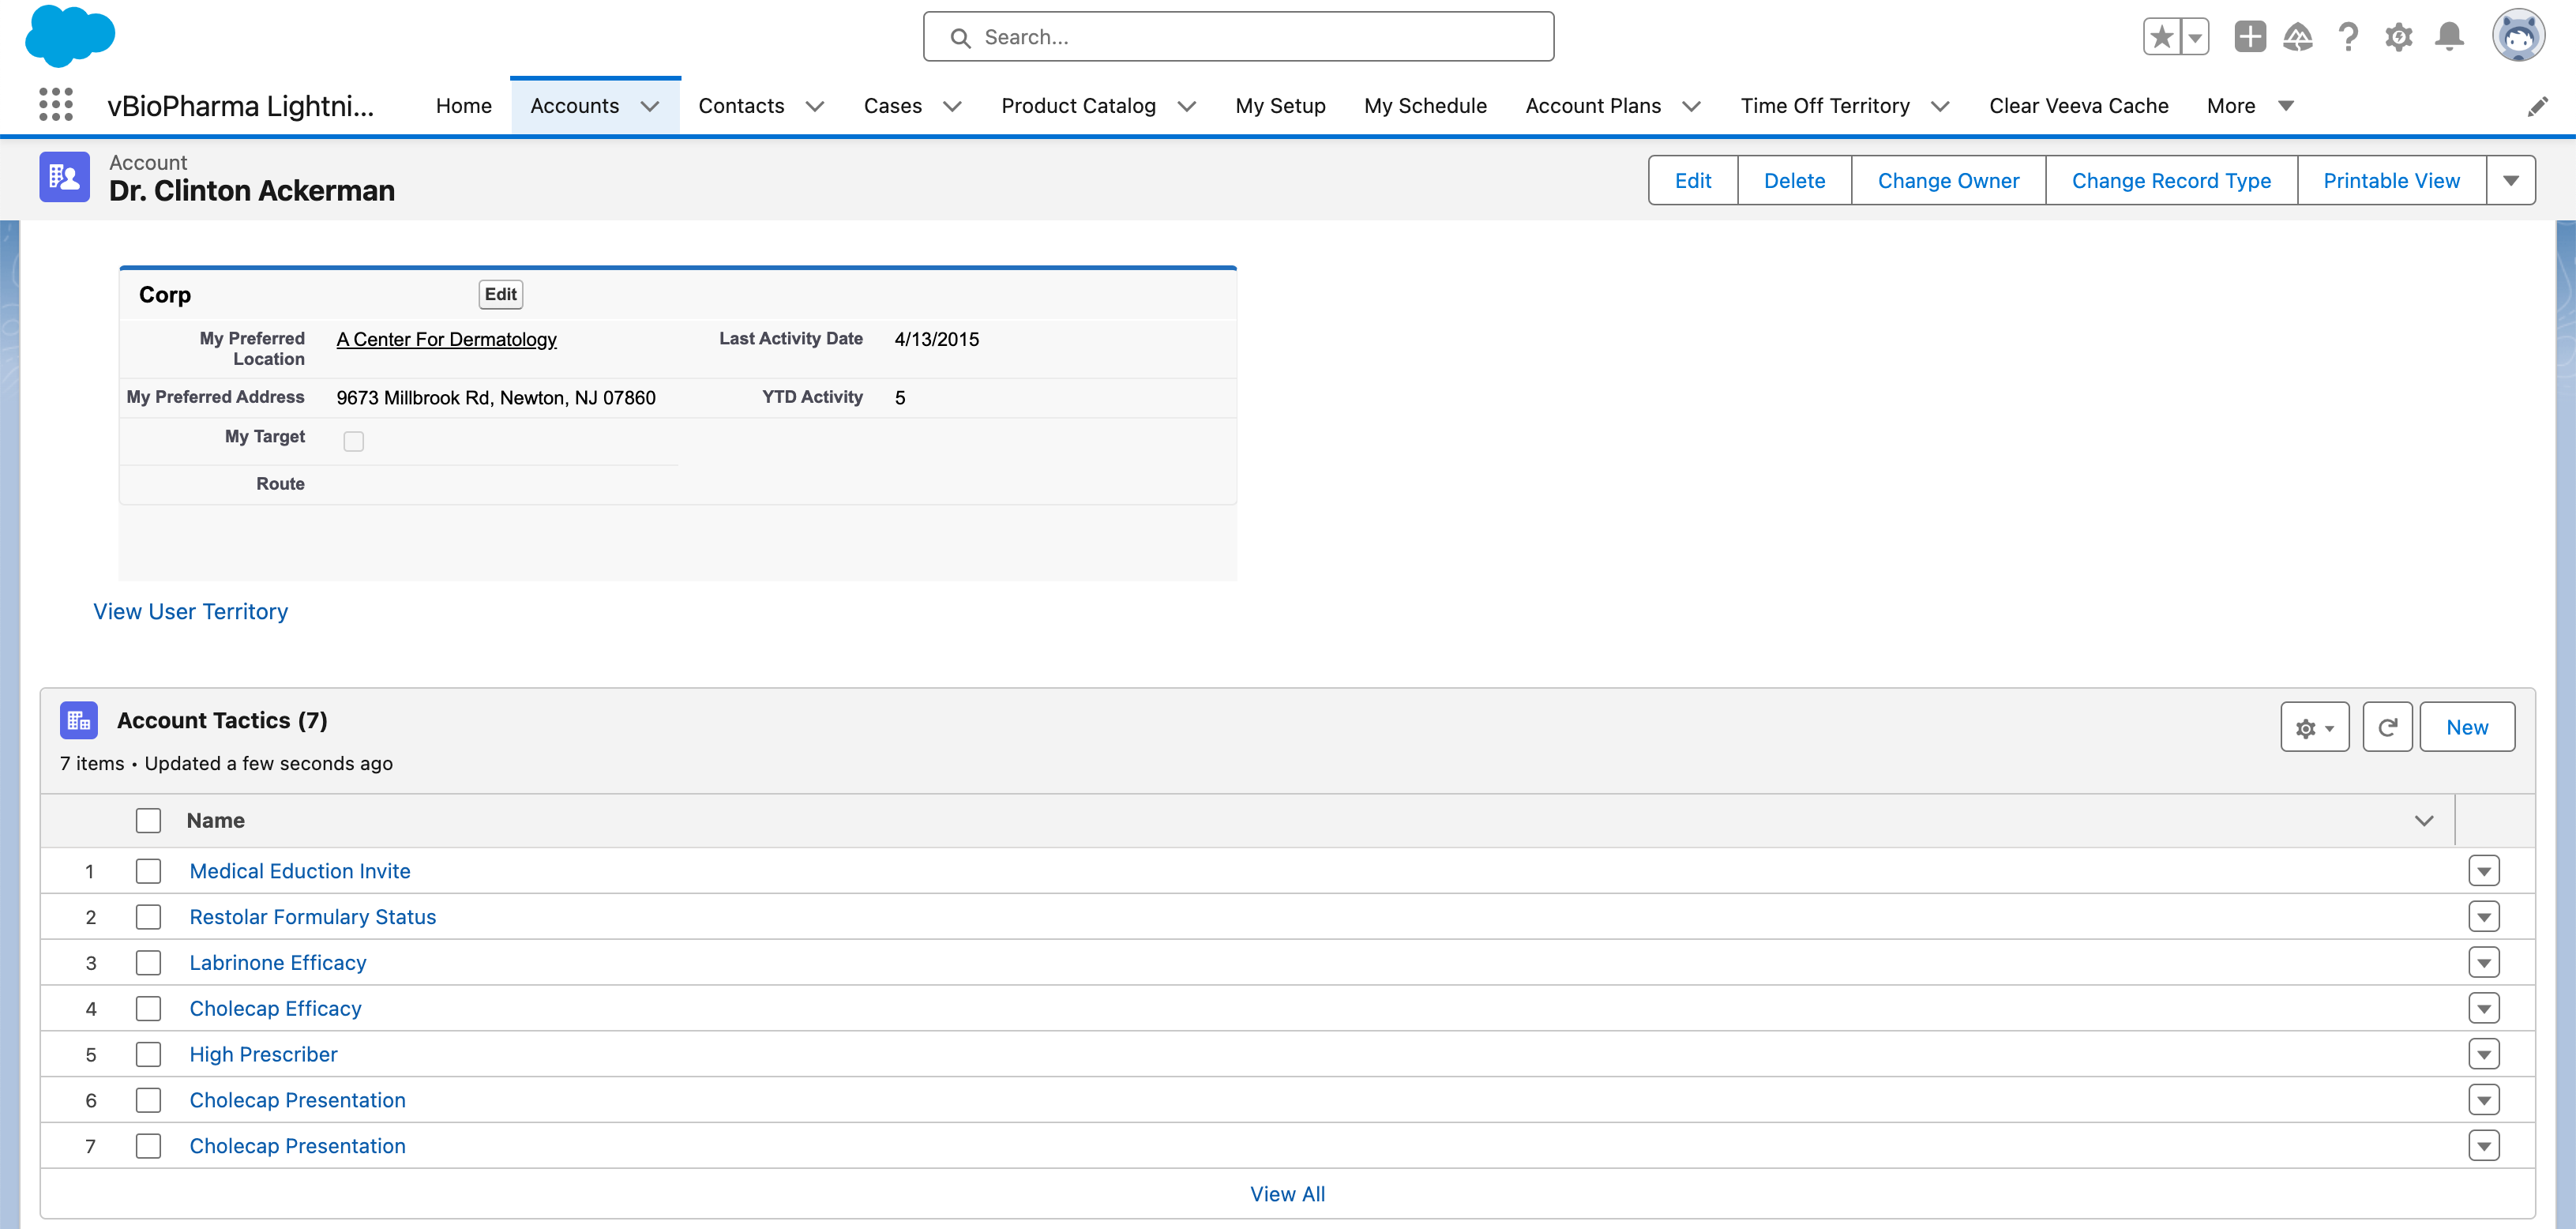Click the Favorites star icon
The height and width of the screenshot is (1229, 2576).
coord(2161,37)
